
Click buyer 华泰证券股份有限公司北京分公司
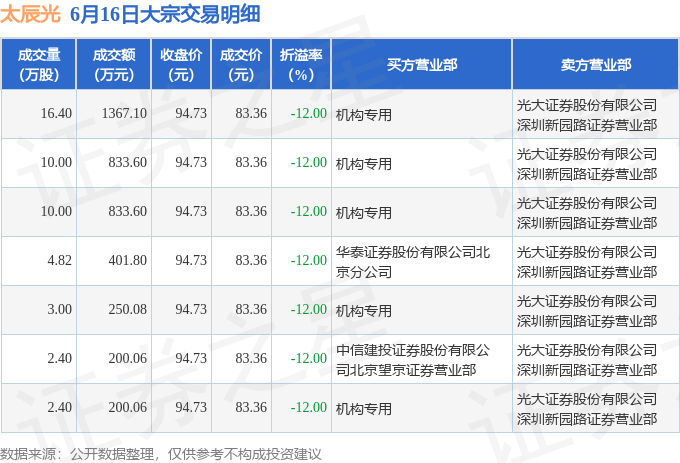click(413, 262)
